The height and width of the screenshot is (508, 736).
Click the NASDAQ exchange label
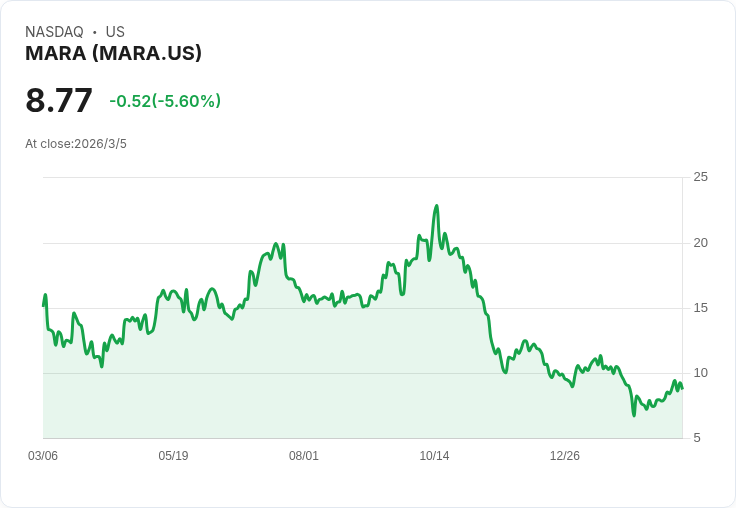54,31
